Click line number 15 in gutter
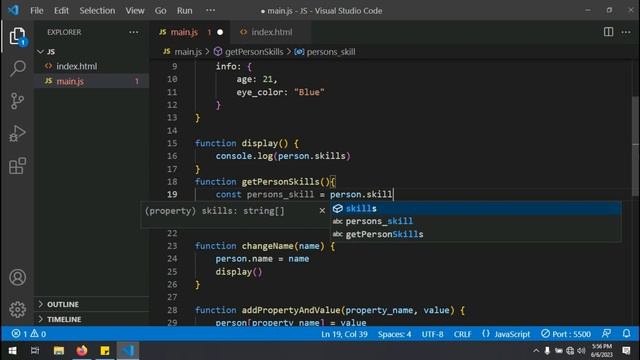 tap(172, 143)
